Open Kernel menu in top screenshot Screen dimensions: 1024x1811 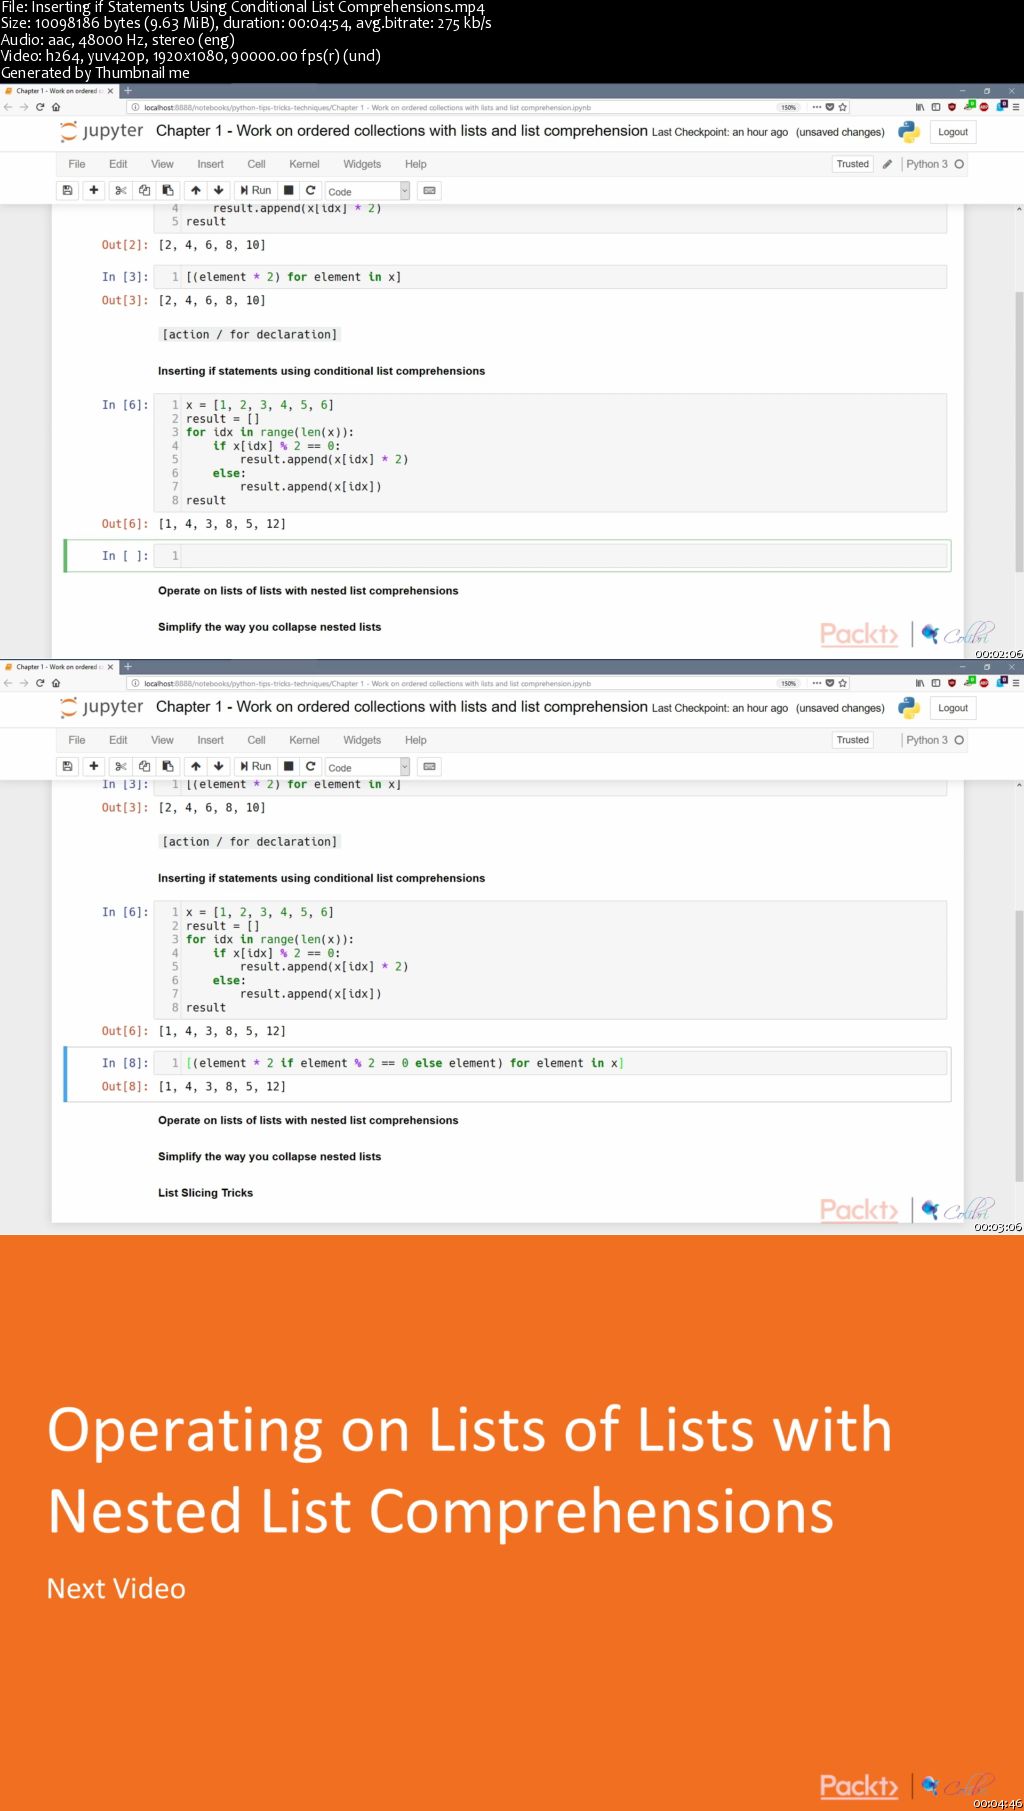coord(304,164)
